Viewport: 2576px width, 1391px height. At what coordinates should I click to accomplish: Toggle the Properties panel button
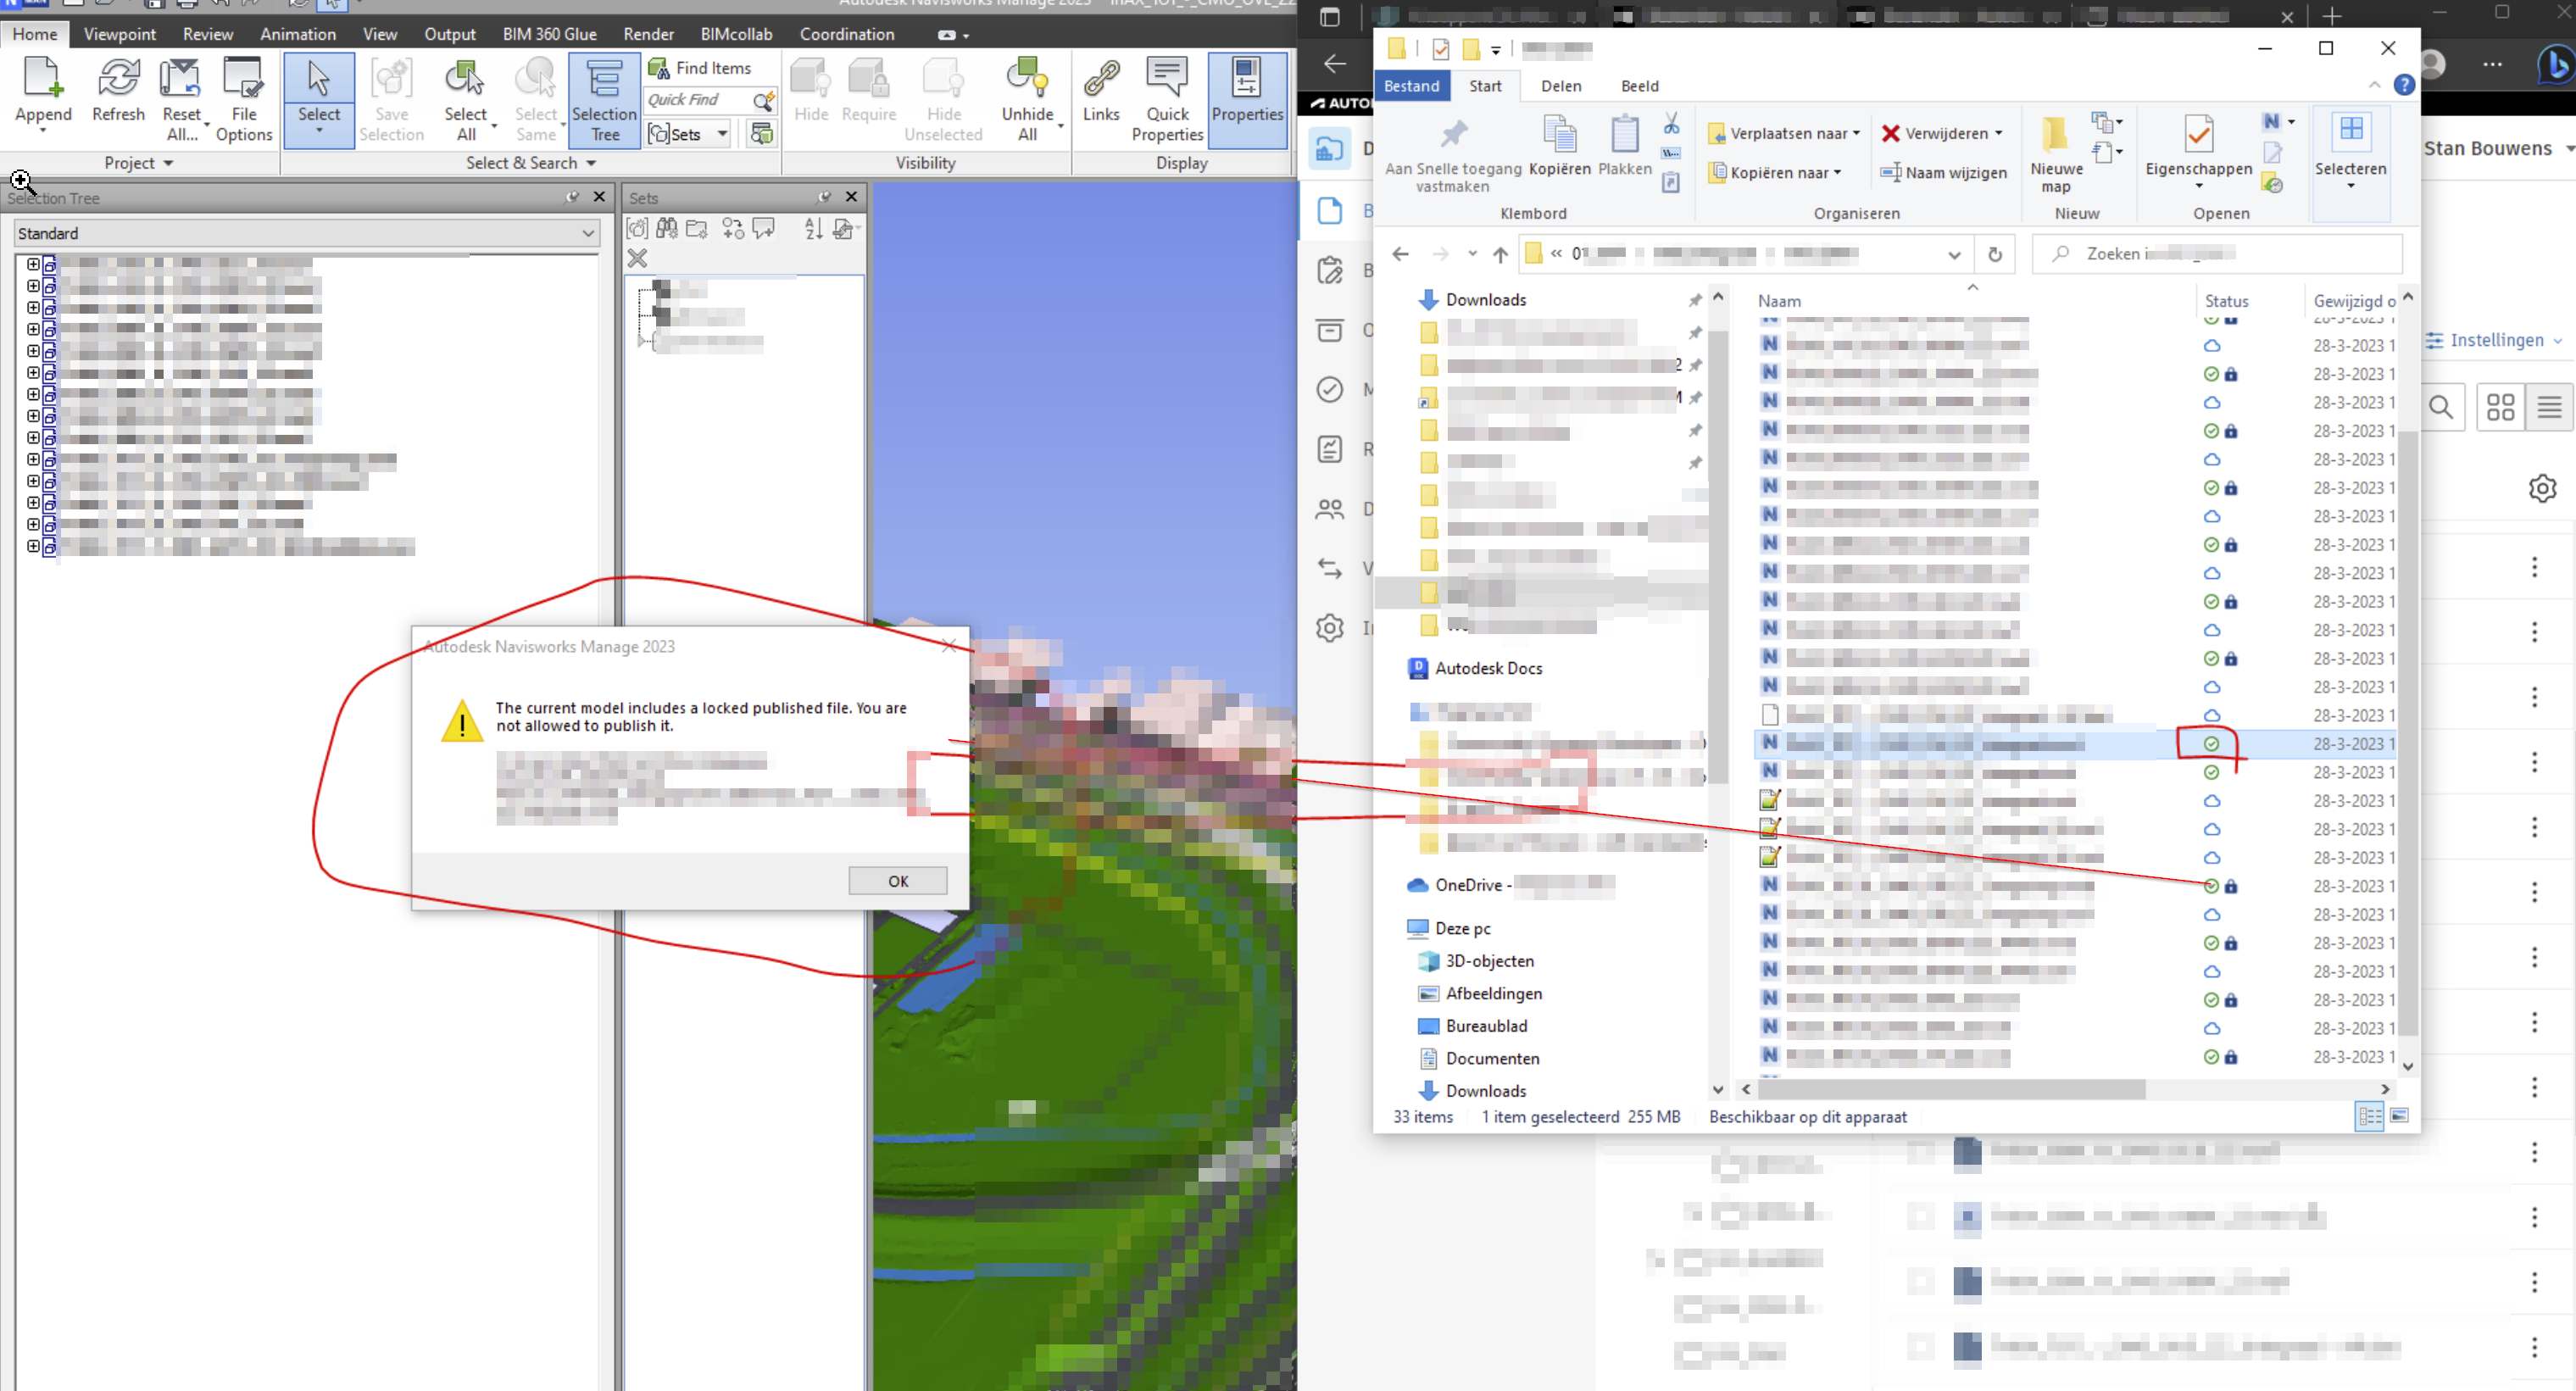pyautogui.click(x=1246, y=98)
